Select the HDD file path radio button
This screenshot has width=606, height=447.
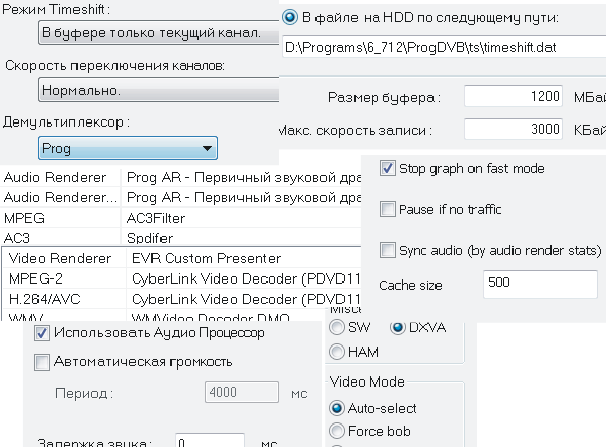(x=290, y=17)
